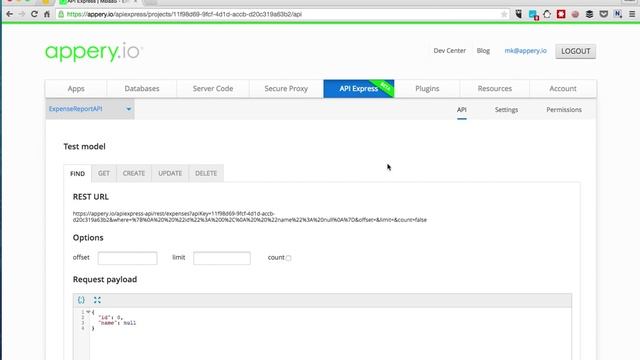Open the black shield extension icon
Viewport: 640px width, 360px height.
[x=519, y=14]
